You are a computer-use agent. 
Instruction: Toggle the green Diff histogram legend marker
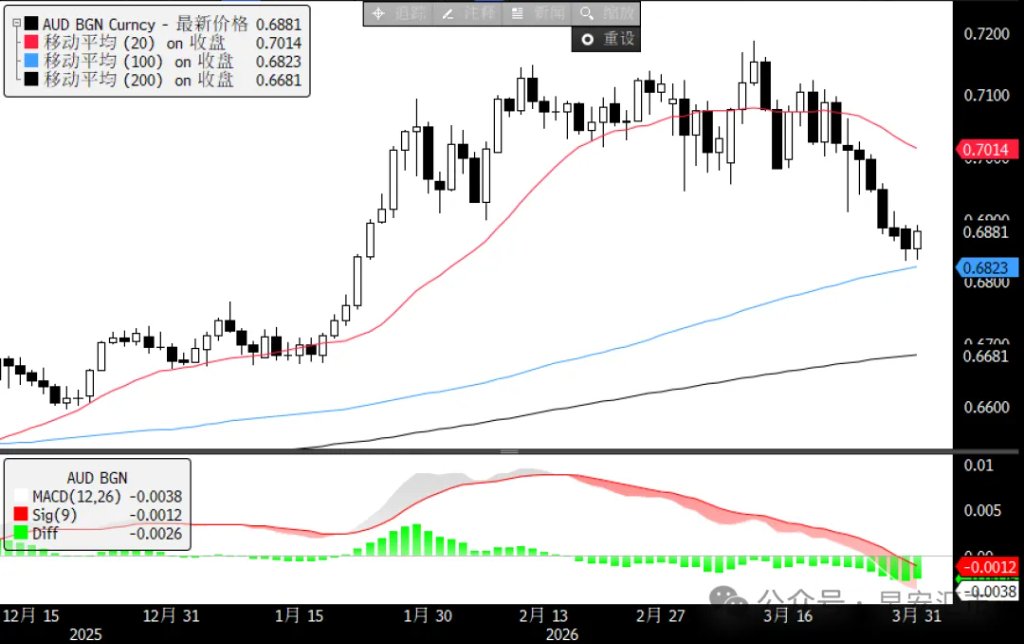(21, 533)
